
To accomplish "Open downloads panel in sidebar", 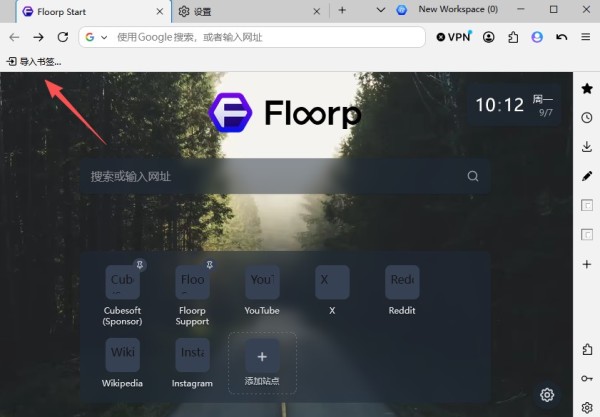I will coord(587,147).
